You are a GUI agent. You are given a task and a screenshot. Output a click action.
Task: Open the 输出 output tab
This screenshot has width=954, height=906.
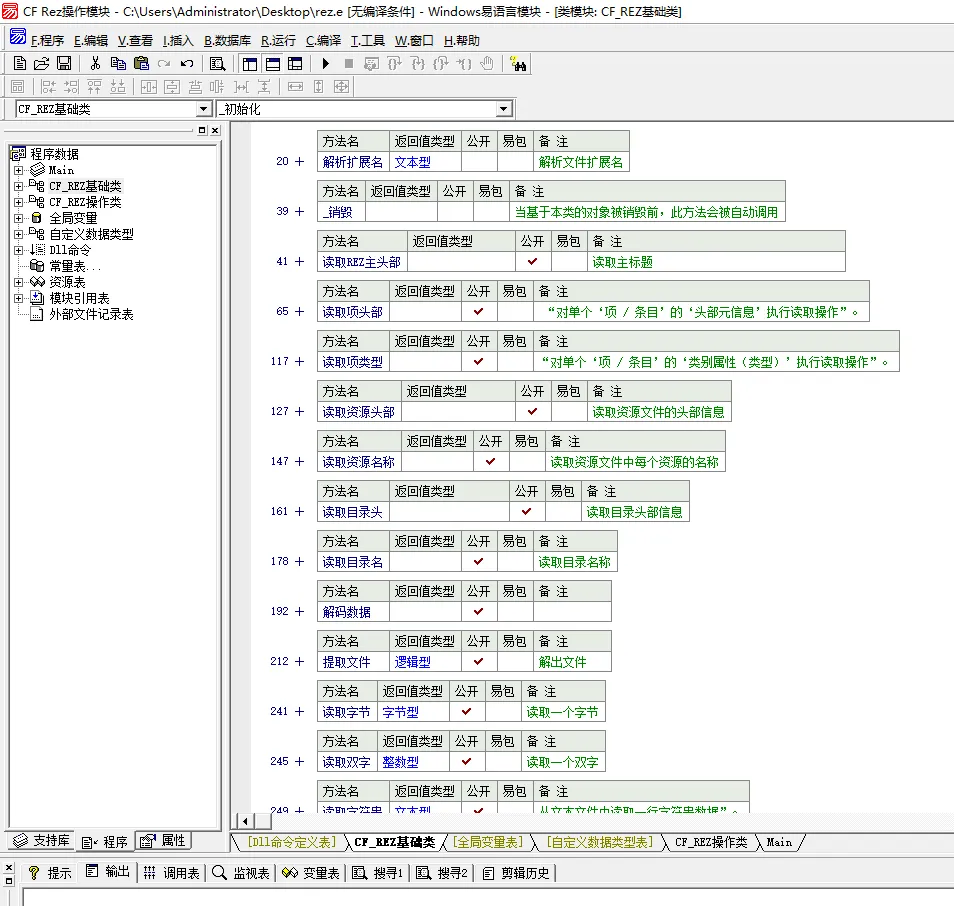pyautogui.click(x=109, y=872)
